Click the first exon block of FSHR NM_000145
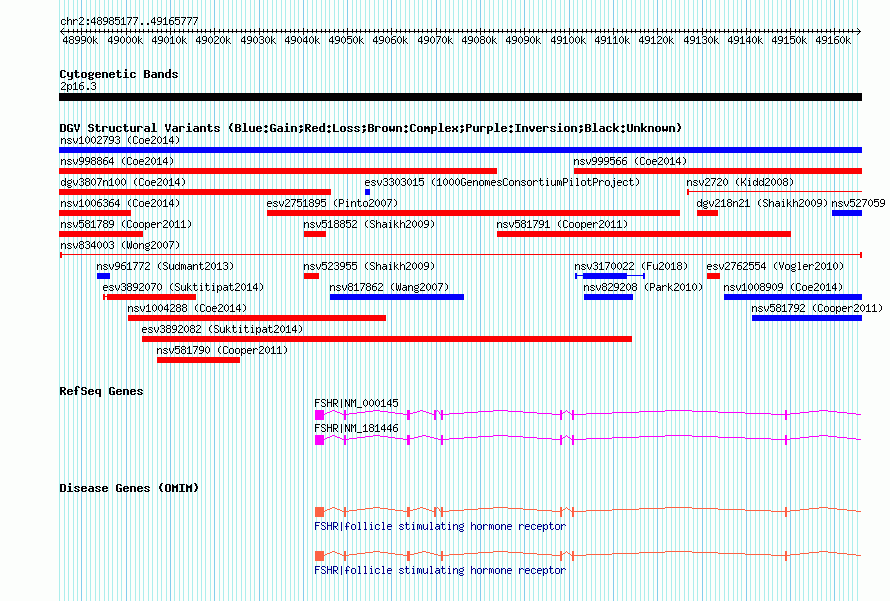Viewport: 890px width, 601px height. pos(320,415)
